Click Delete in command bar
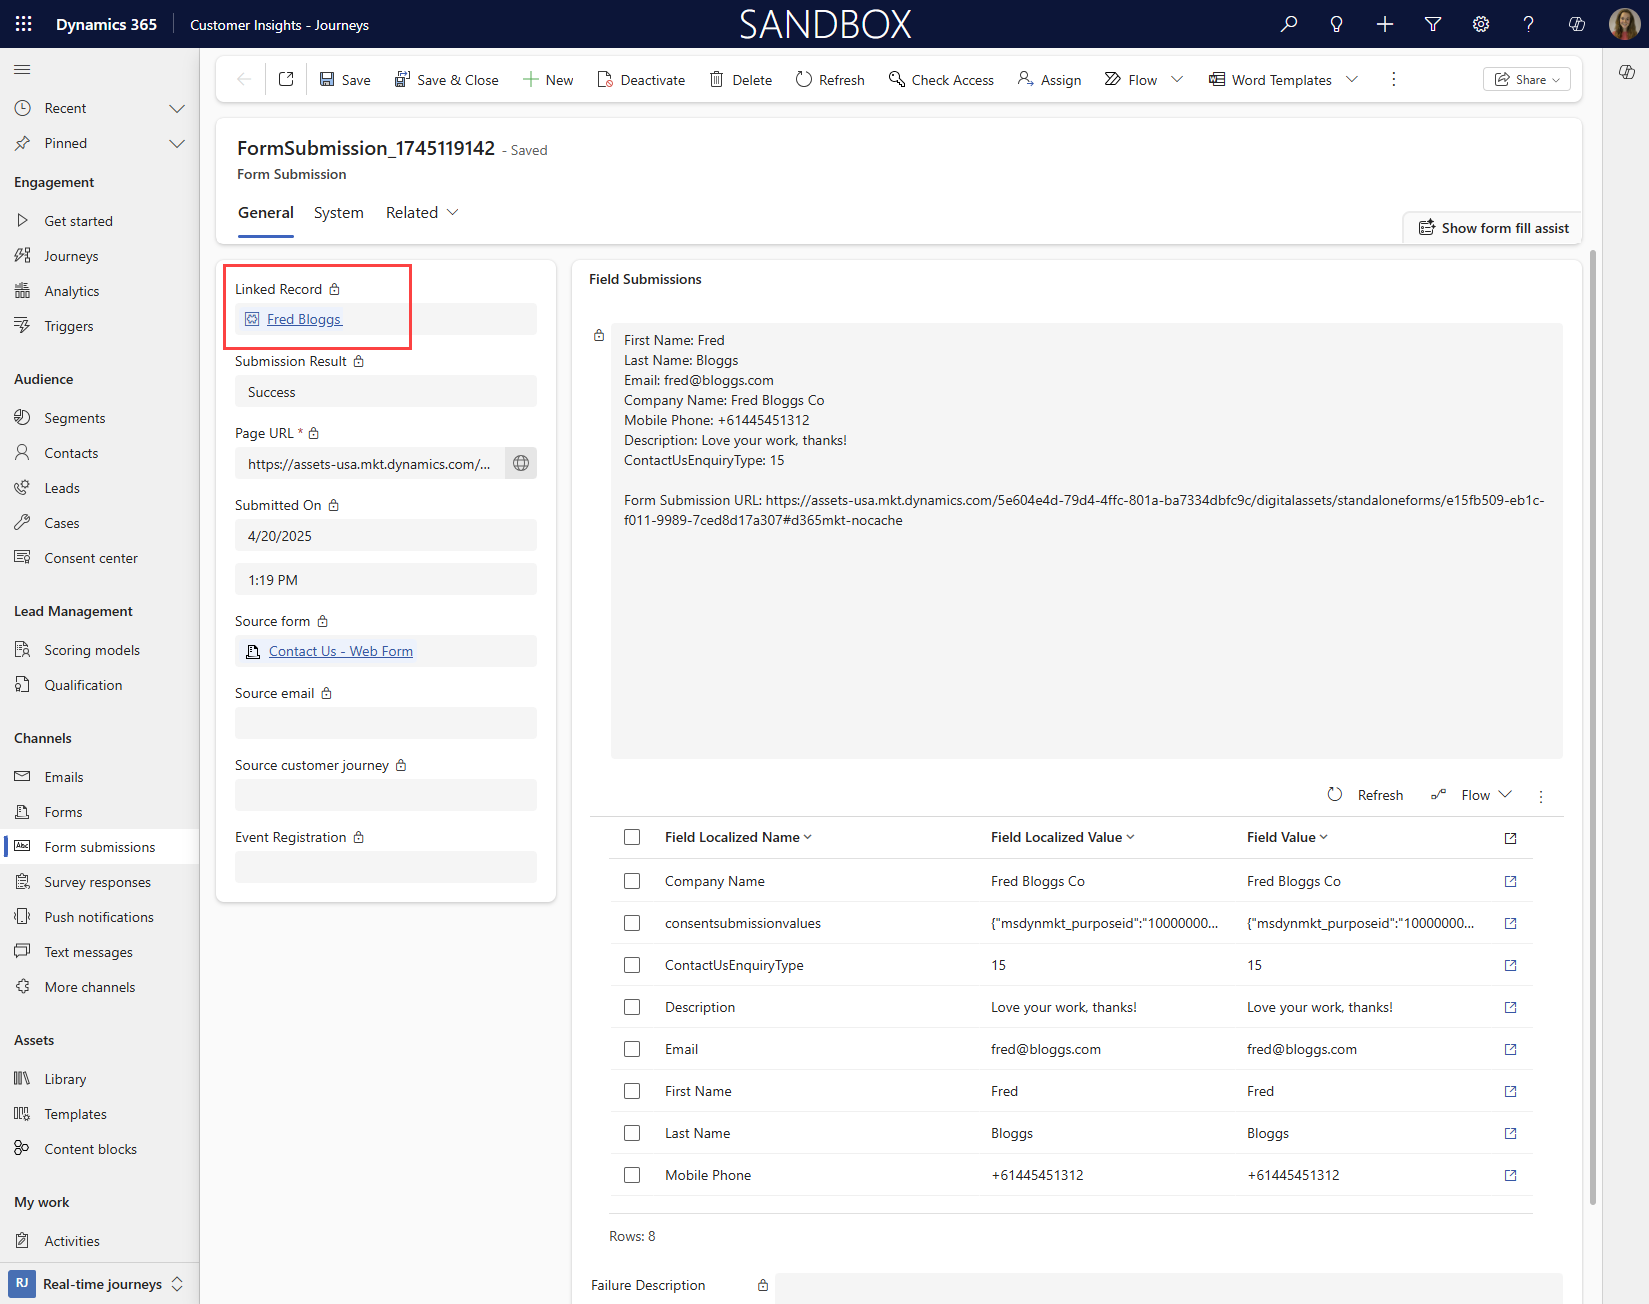 click(741, 80)
